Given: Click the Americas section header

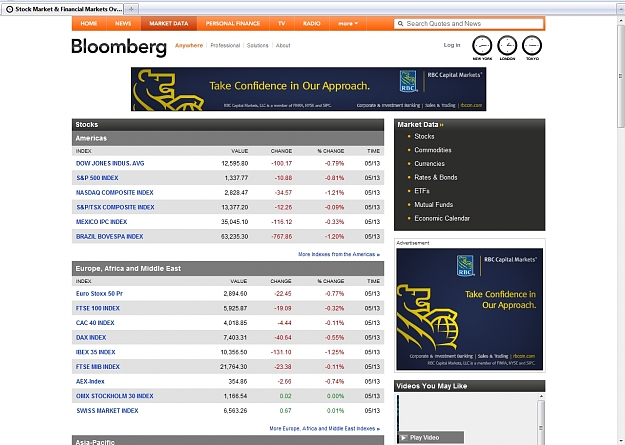Looking at the screenshot, I should click(228, 138).
